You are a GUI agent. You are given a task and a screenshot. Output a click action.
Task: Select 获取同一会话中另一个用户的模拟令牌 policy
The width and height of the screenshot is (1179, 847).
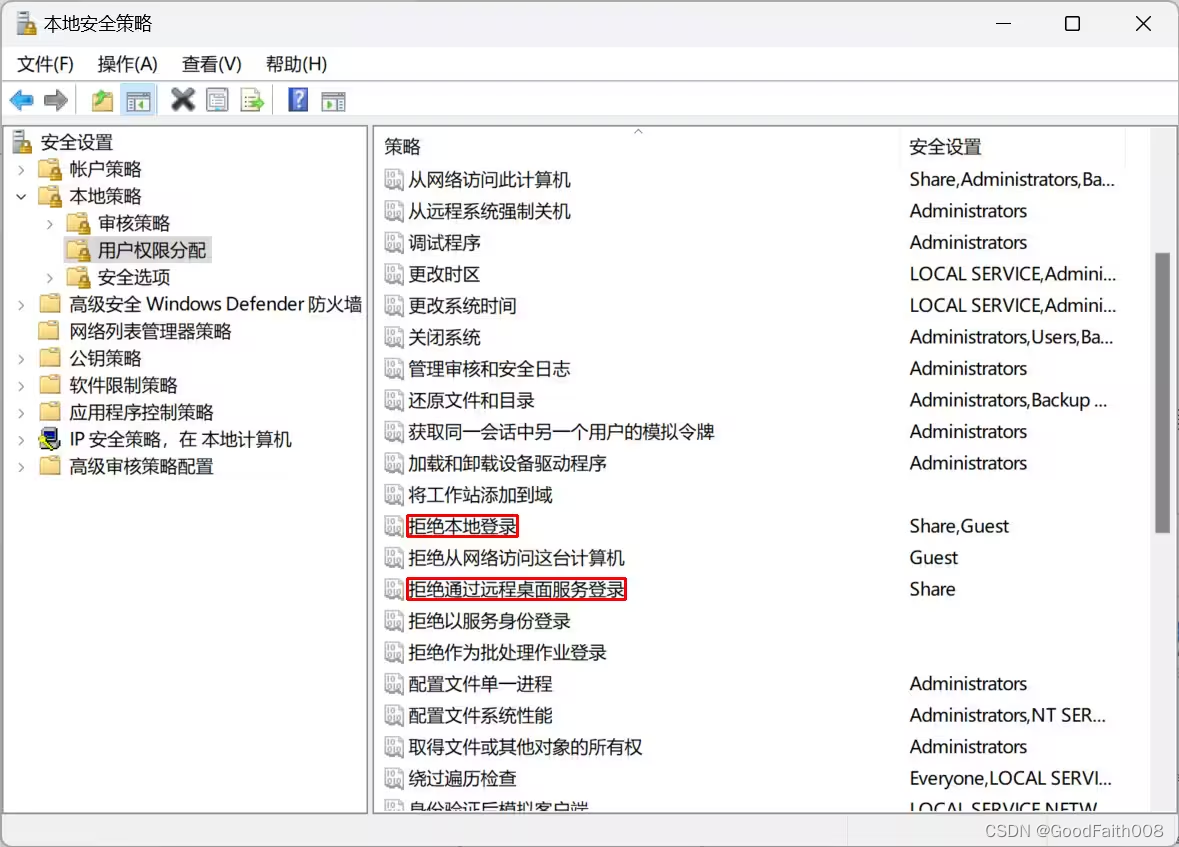coord(561,432)
